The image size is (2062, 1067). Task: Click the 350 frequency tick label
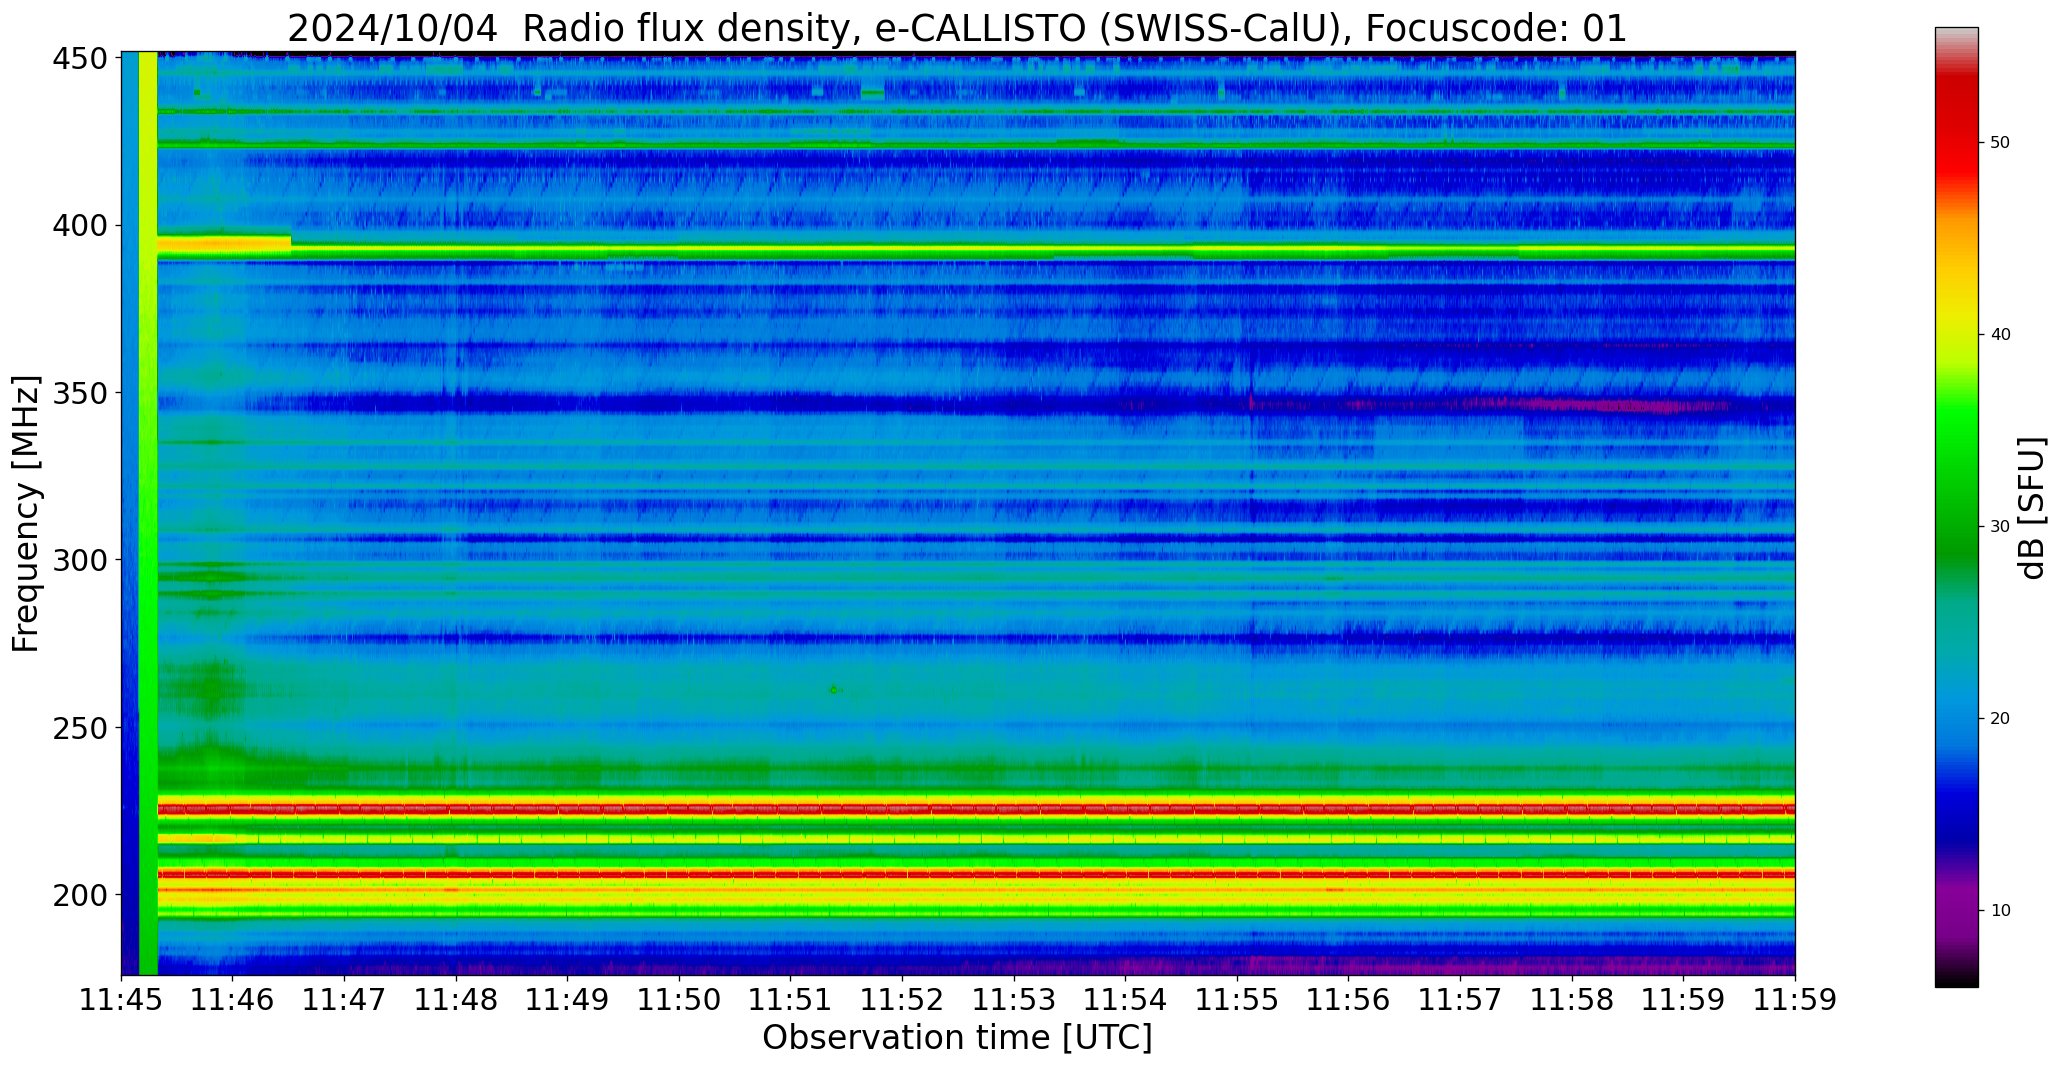pyautogui.click(x=80, y=393)
